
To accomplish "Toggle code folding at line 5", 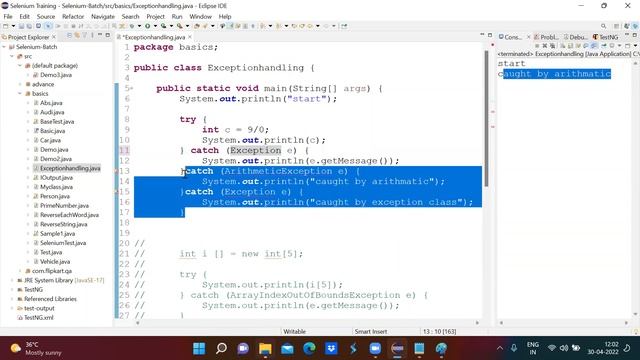I will [131, 88].
